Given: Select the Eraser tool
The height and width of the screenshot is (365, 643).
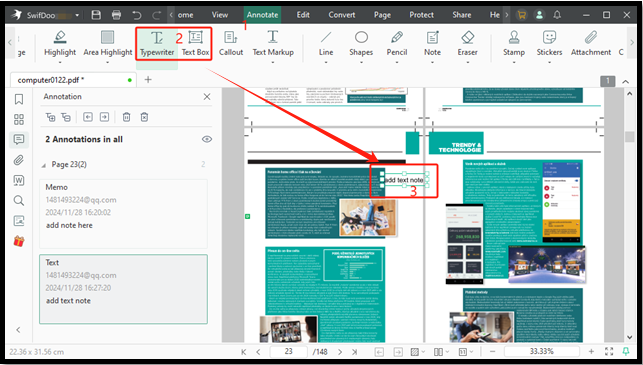Looking at the screenshot, I should [x=467, y=43].
